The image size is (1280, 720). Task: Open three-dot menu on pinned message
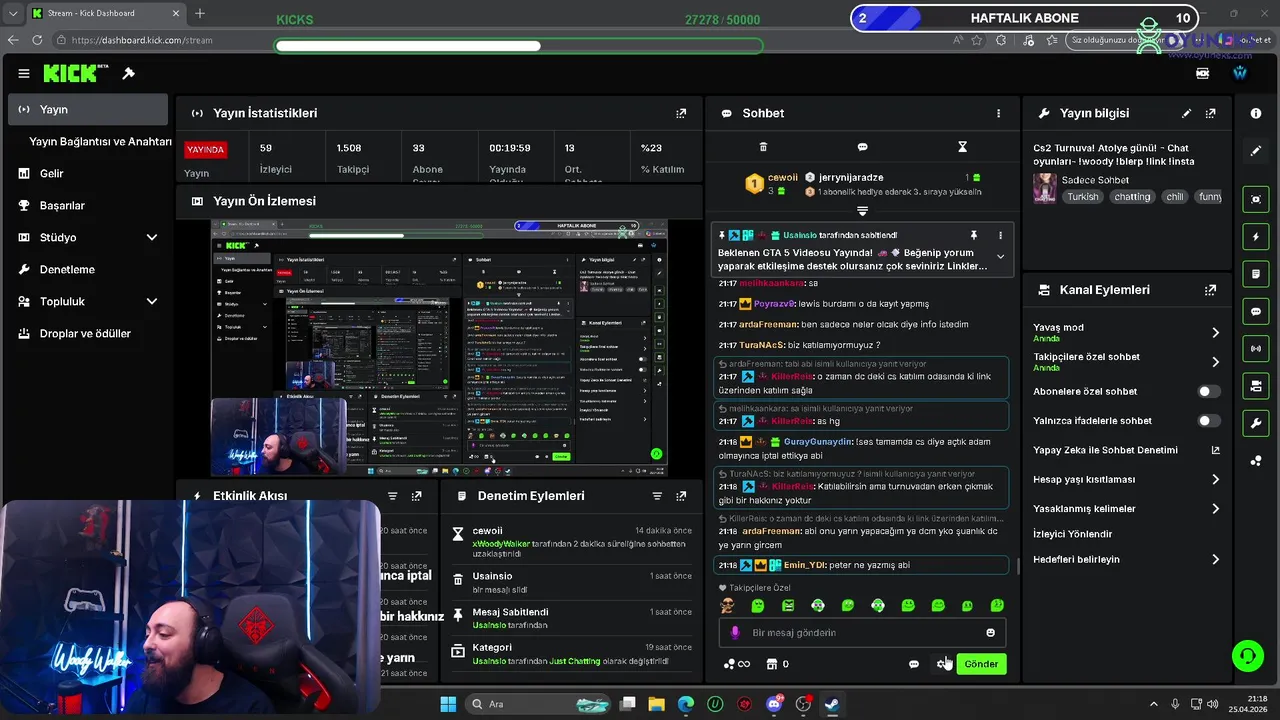1000,235
